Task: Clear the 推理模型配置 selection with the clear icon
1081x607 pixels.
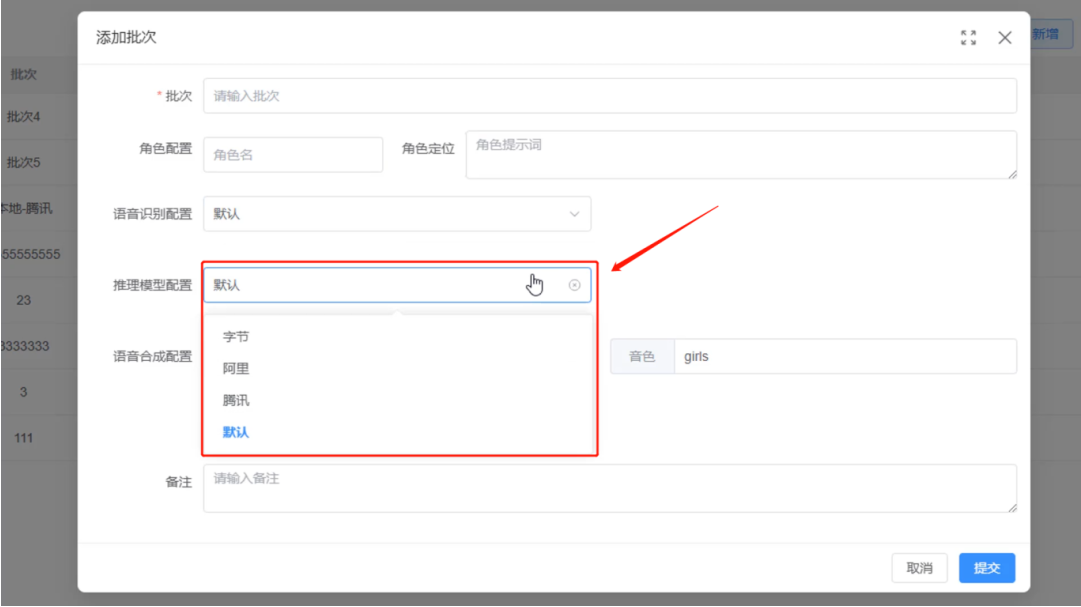Action: point(574,285)
